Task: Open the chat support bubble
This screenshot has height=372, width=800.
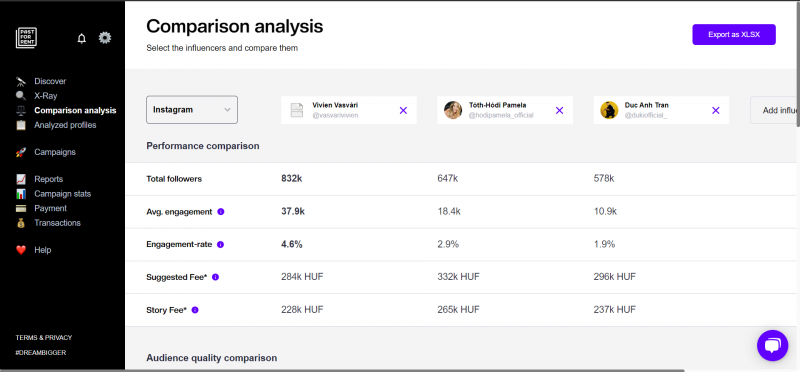Action: (x=772, y=345)
